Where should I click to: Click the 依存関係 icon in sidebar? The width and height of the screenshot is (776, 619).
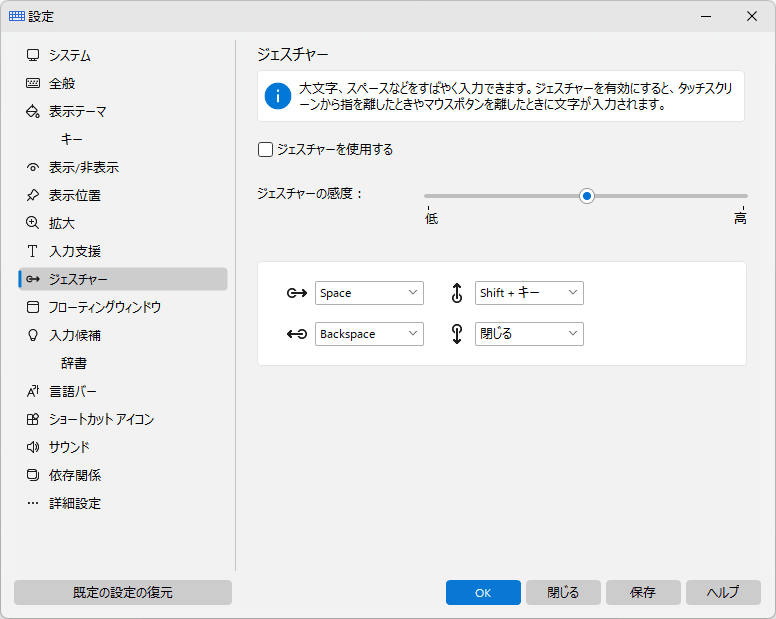pyautogui.click(x=33, y=475)
